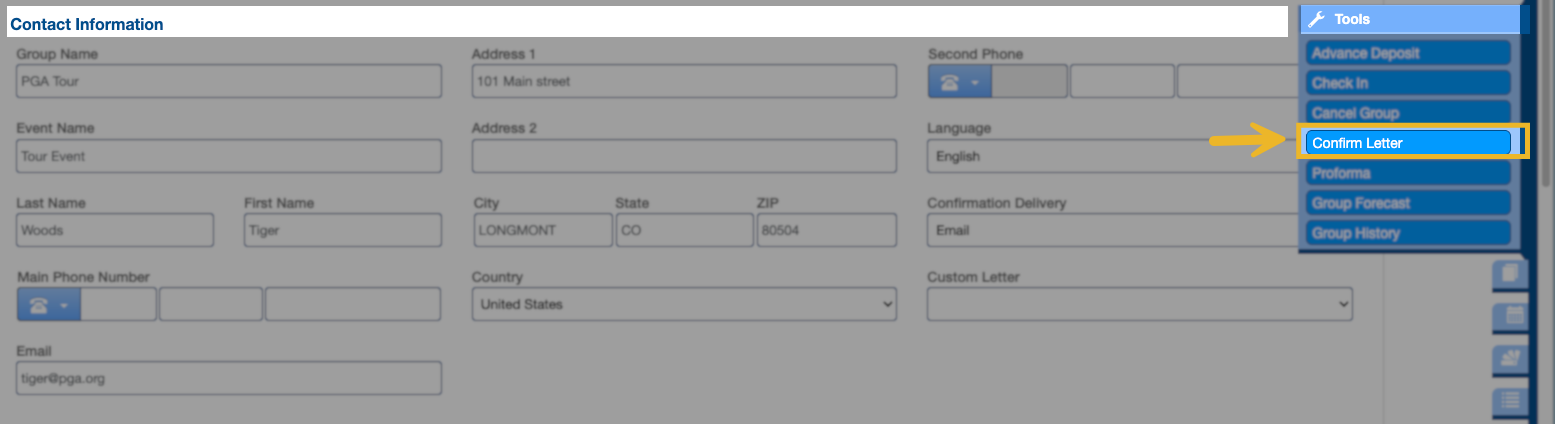Click the Group Name input field
The width and height of the screenshot is (1555, 424).
228,82
